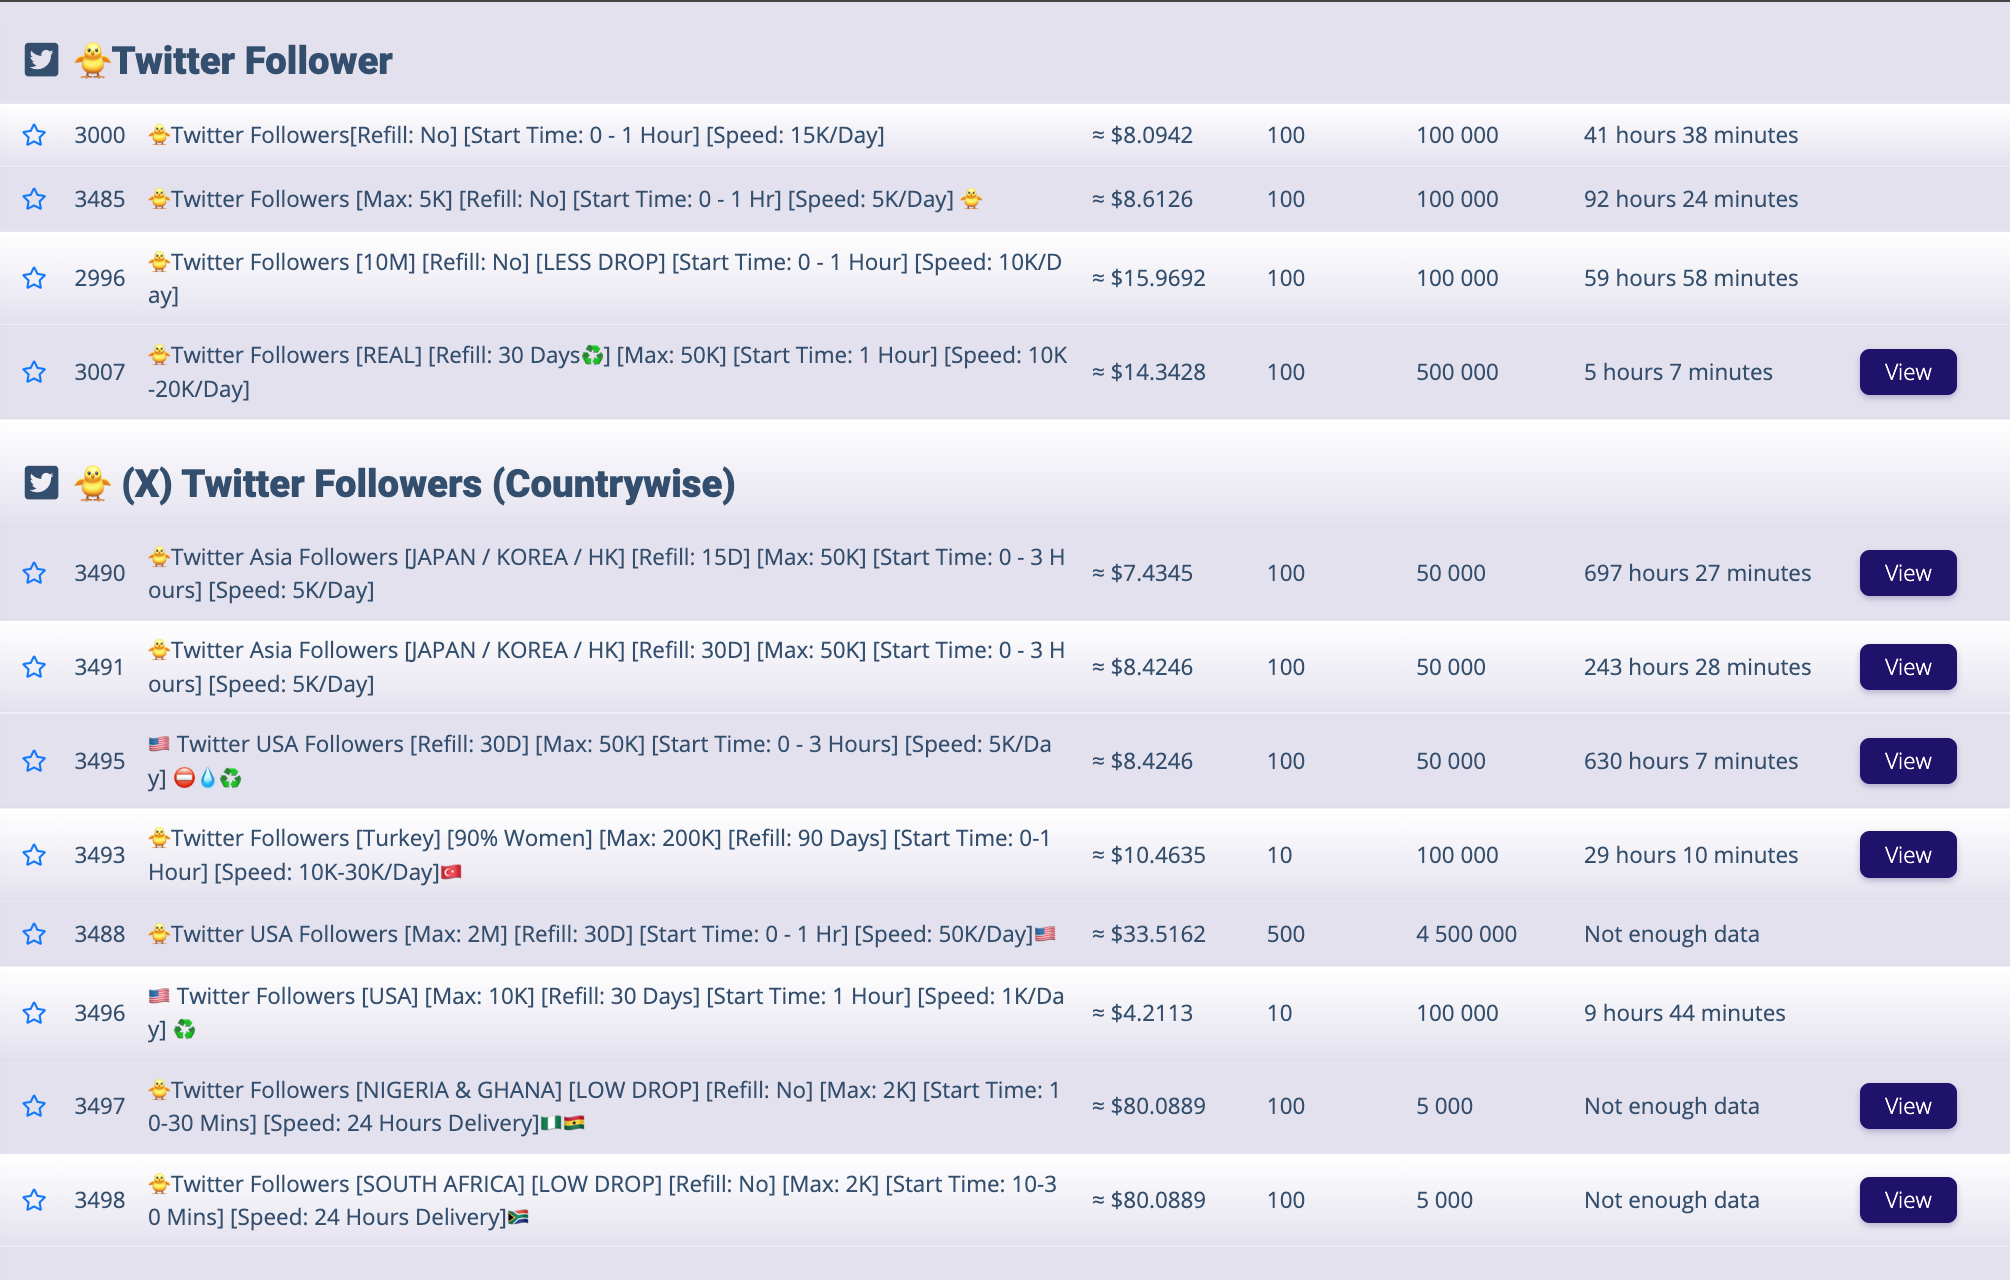Click the star for service 3495
The height and width of the screenshot is (1280, 2010).
click(34, 761)
